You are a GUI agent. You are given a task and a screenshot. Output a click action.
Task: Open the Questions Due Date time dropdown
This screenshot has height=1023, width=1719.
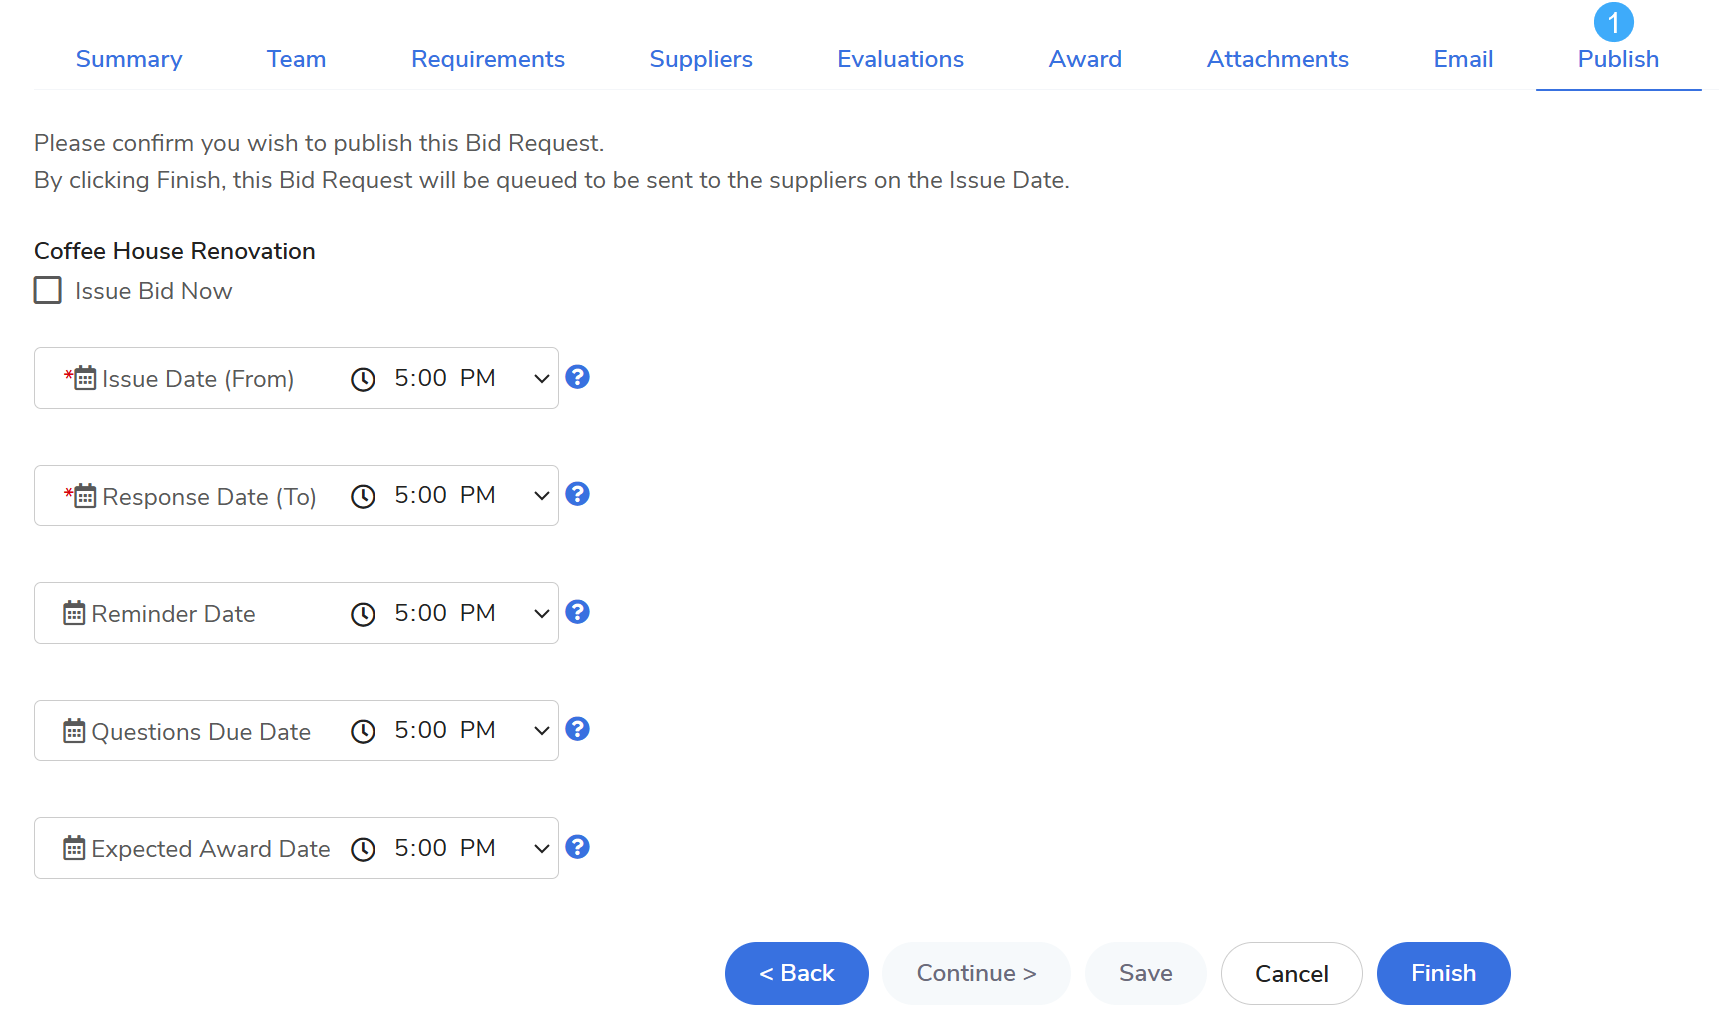(x=541, y=731)
